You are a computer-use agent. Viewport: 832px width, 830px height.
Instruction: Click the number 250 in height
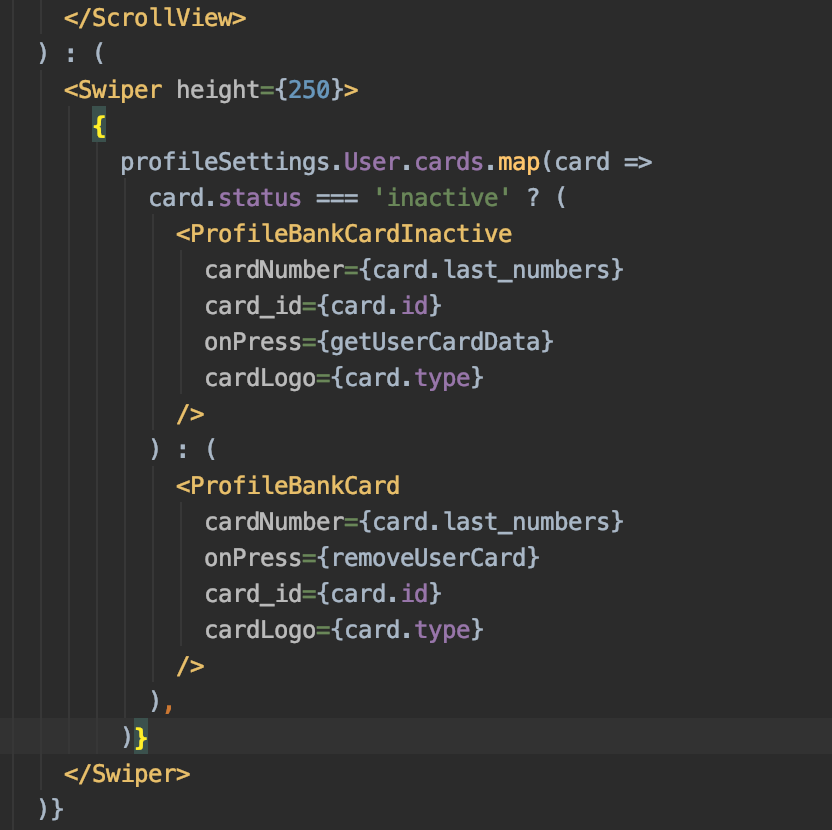309,89
